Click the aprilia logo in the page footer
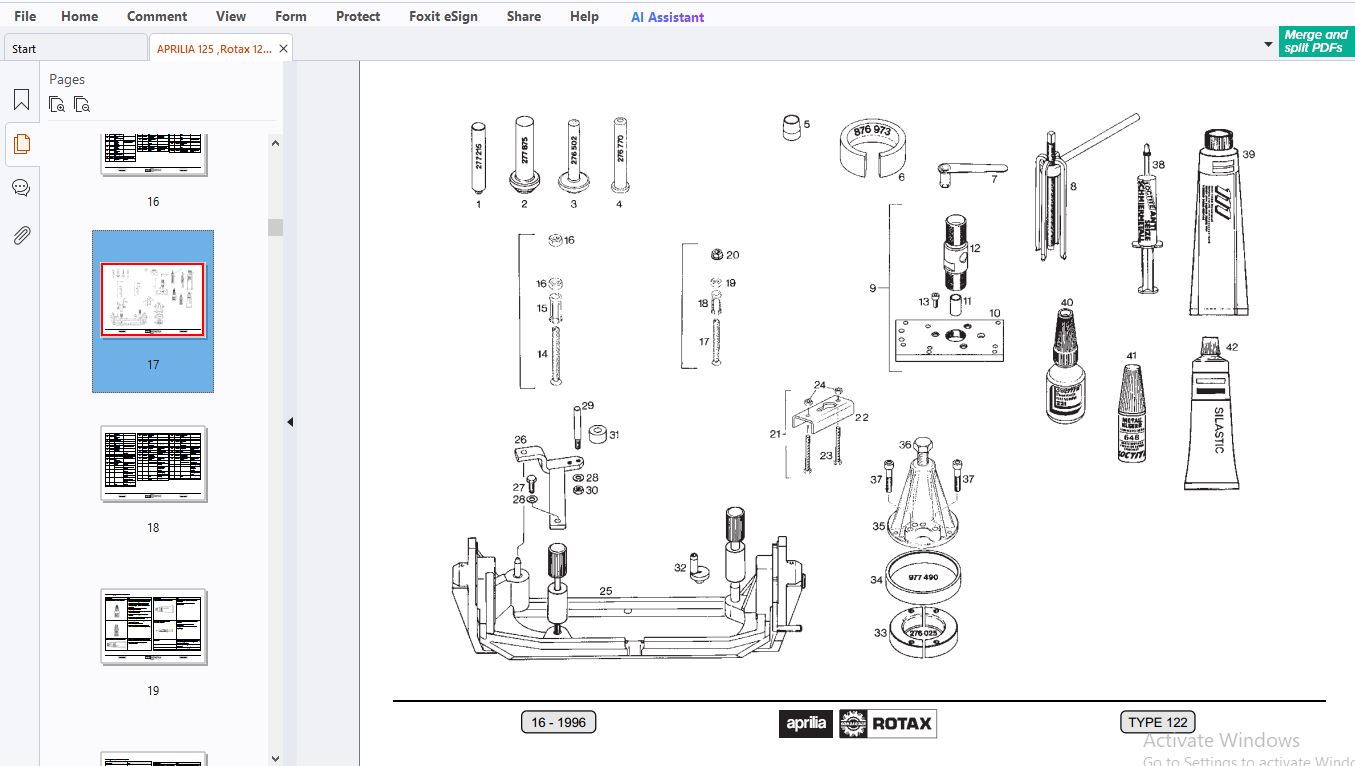This screenshot has height=766, width=1355. coord(805,723)
